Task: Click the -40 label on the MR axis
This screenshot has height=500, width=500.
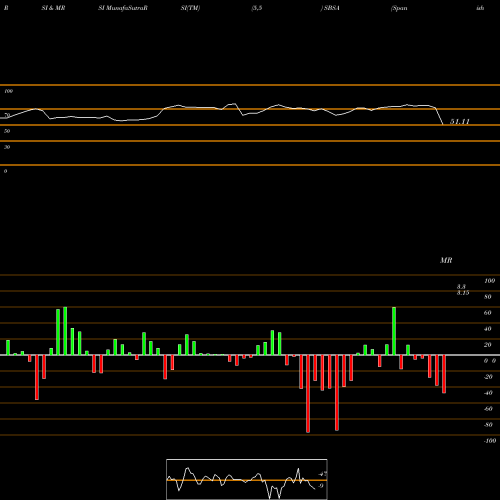Action: click(x=488, y=393)
